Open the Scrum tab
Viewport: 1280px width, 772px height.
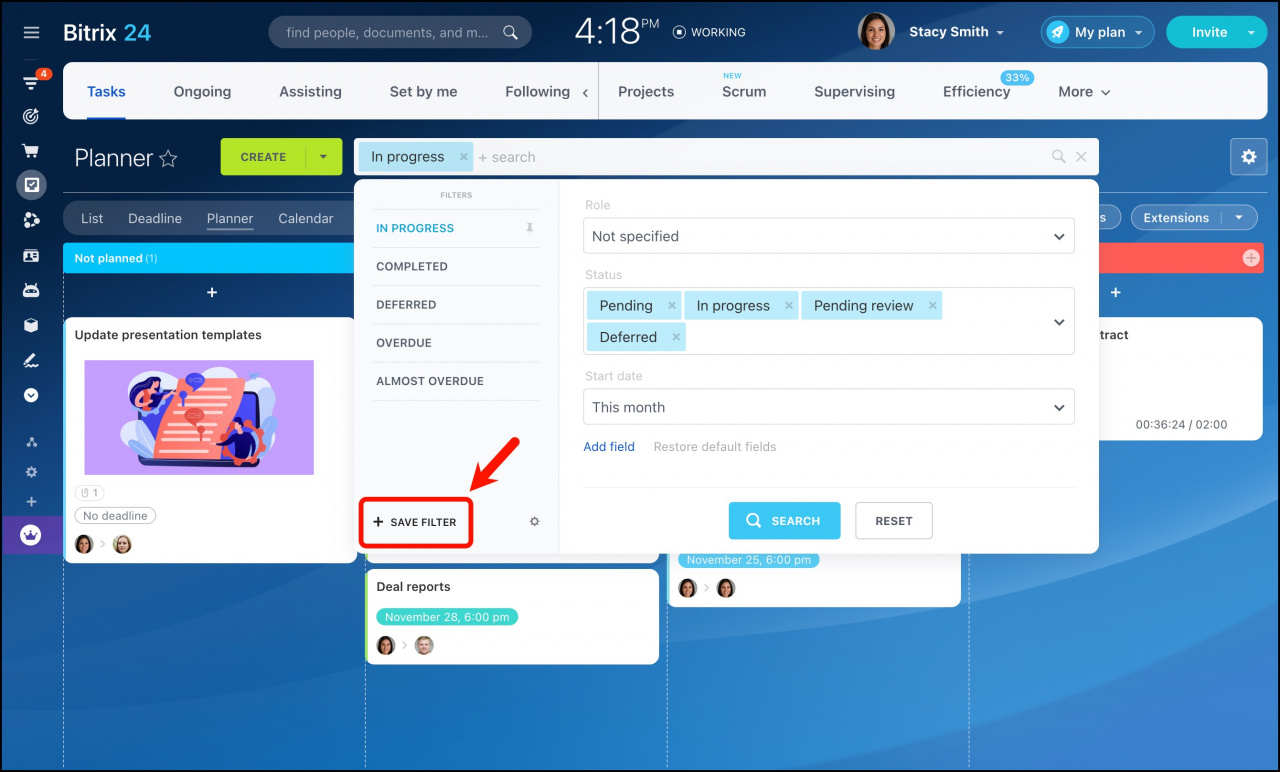(744, 91)
